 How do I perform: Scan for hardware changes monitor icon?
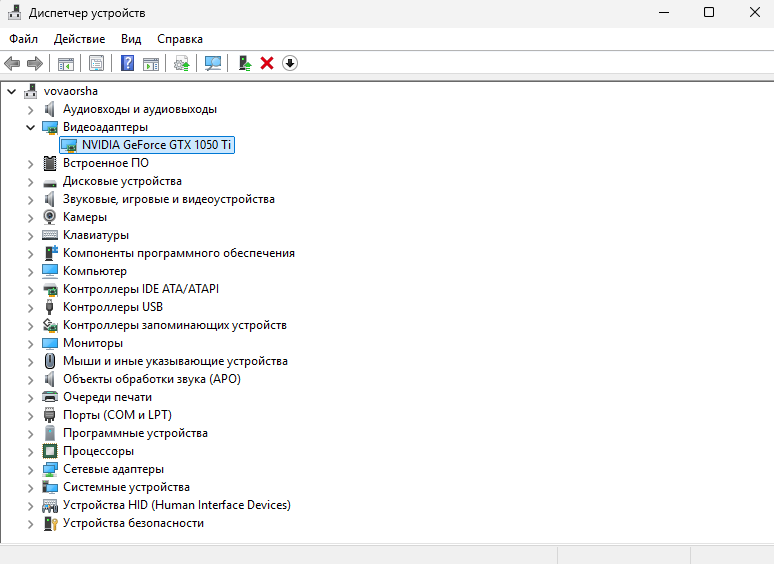[213, 63]
